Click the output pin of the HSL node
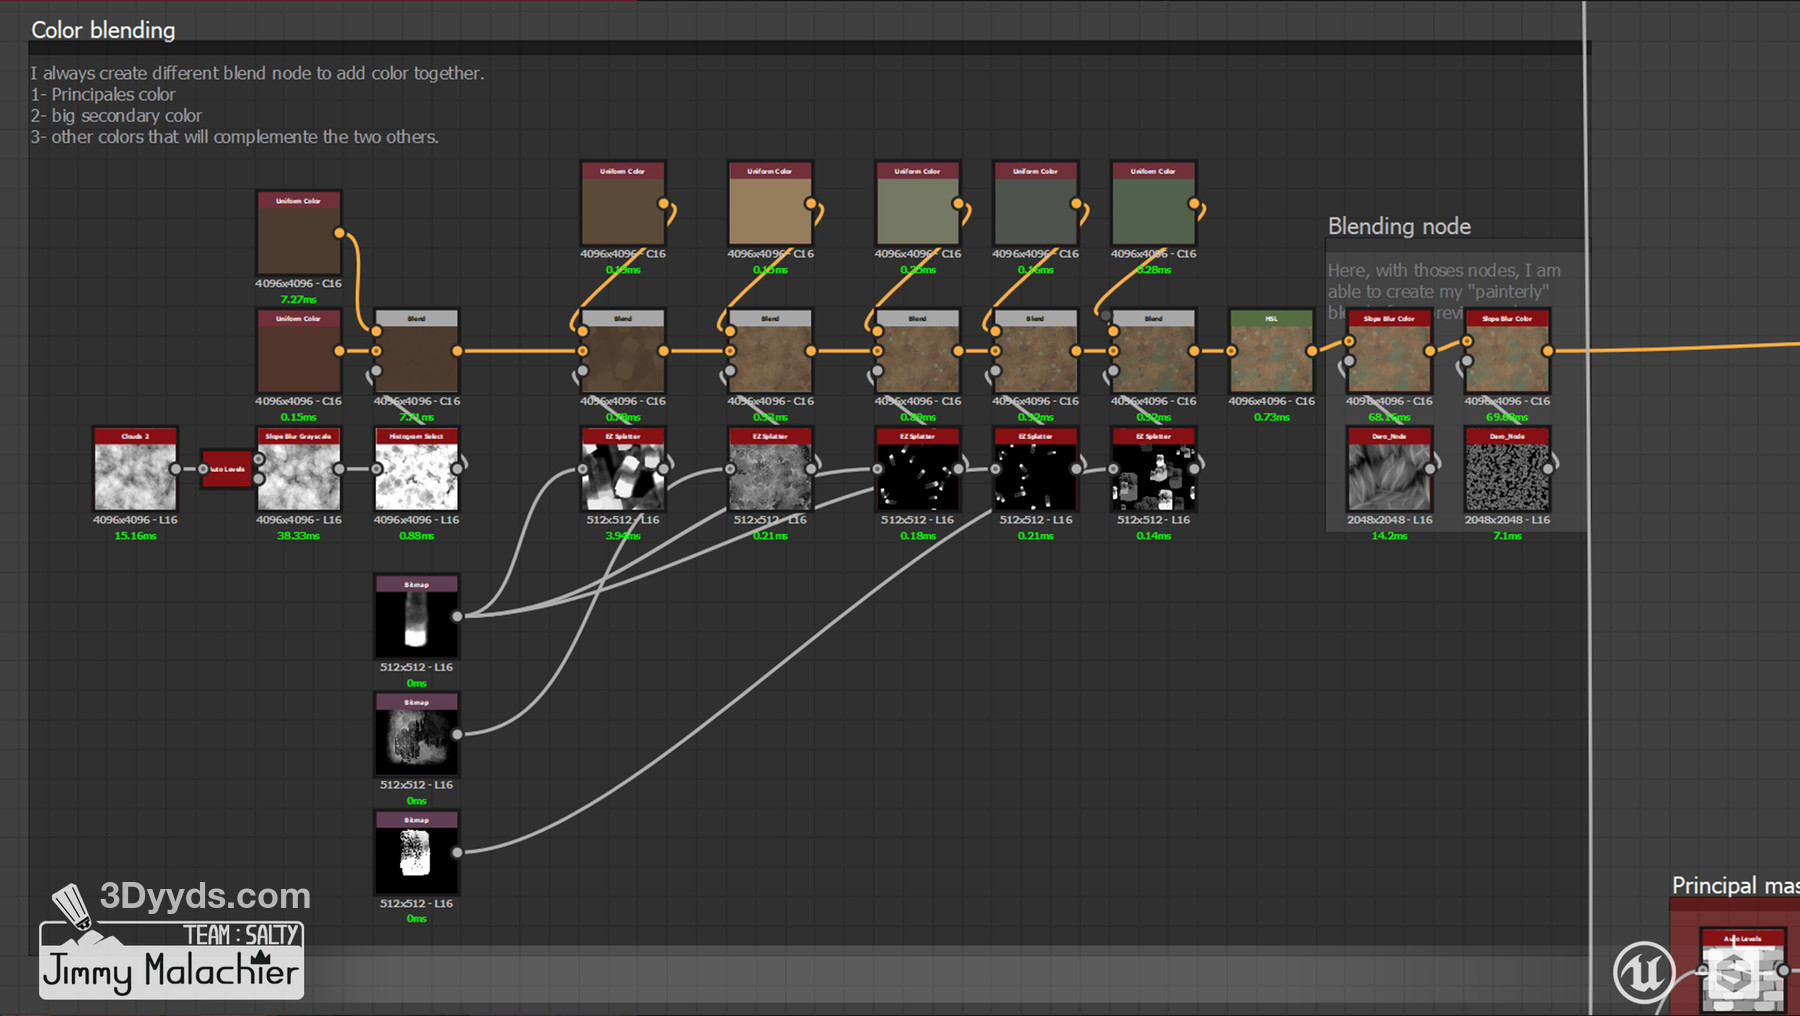The image size is (1800, 1016). click(1312, 351)
